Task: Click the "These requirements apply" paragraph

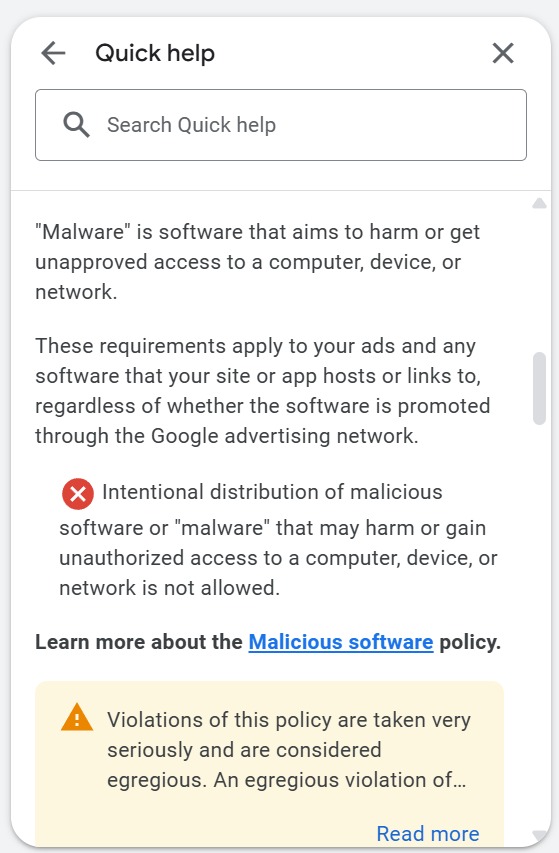Action: [263, 391]
